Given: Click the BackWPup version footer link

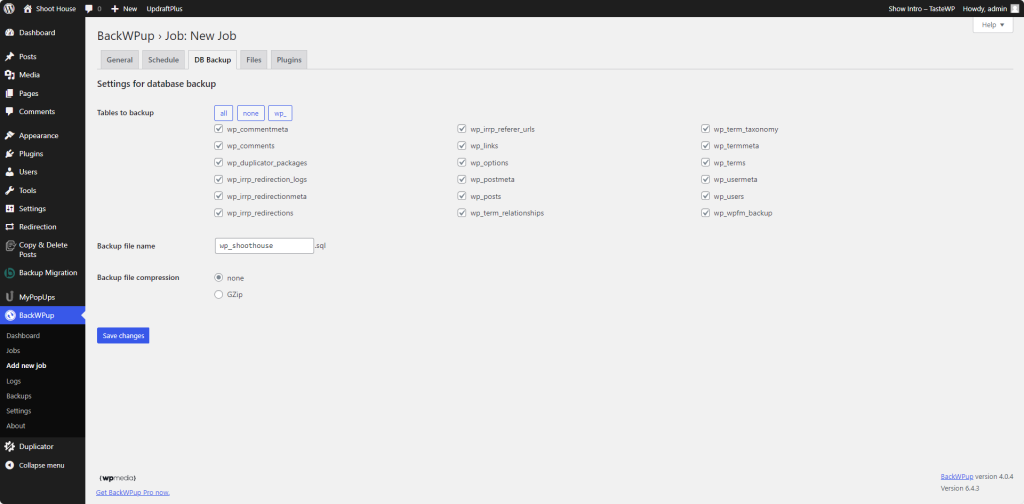Looking at the screenshot, I should coord(957,477).
